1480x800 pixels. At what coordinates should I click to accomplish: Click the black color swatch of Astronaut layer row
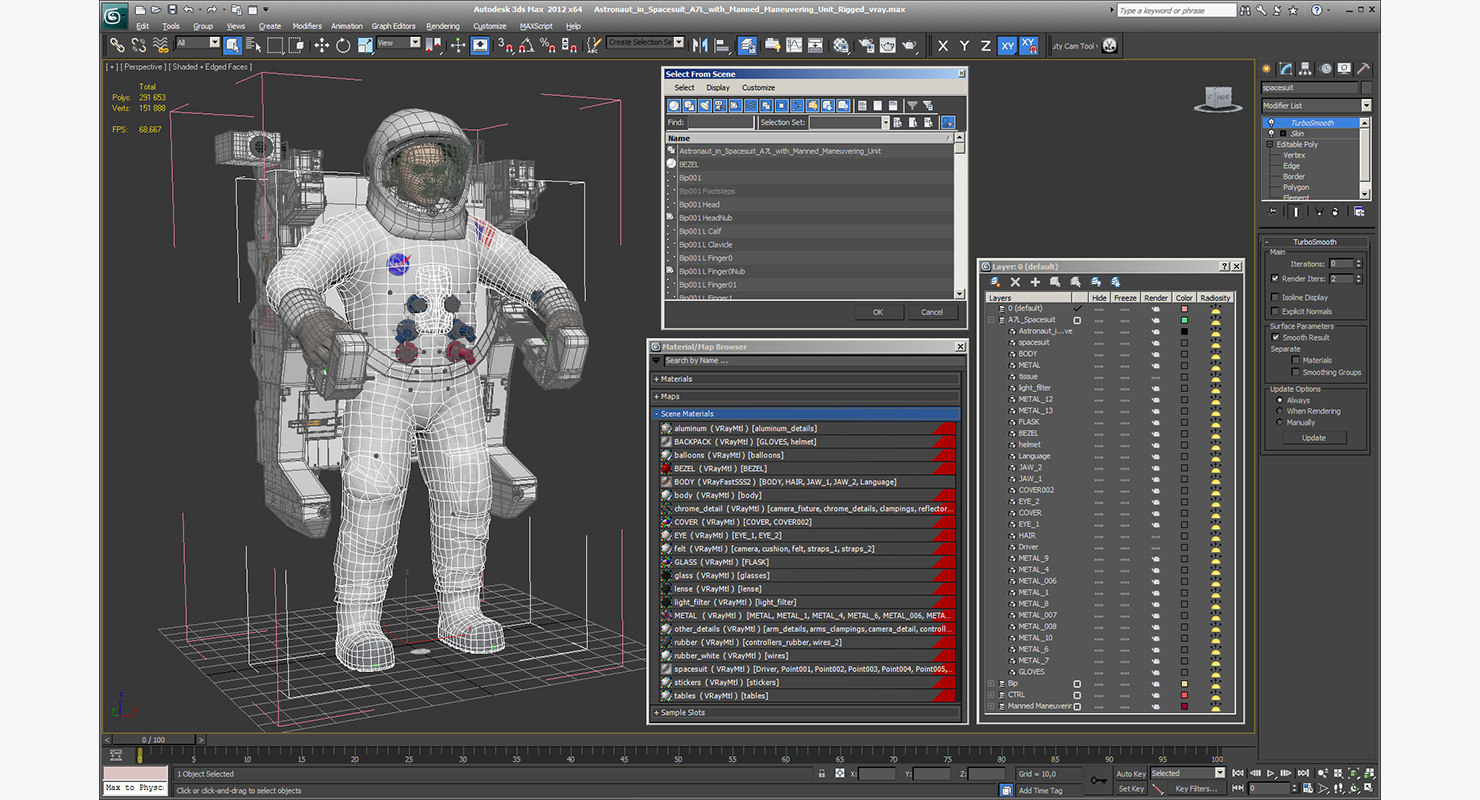(x=1184, y=331)
